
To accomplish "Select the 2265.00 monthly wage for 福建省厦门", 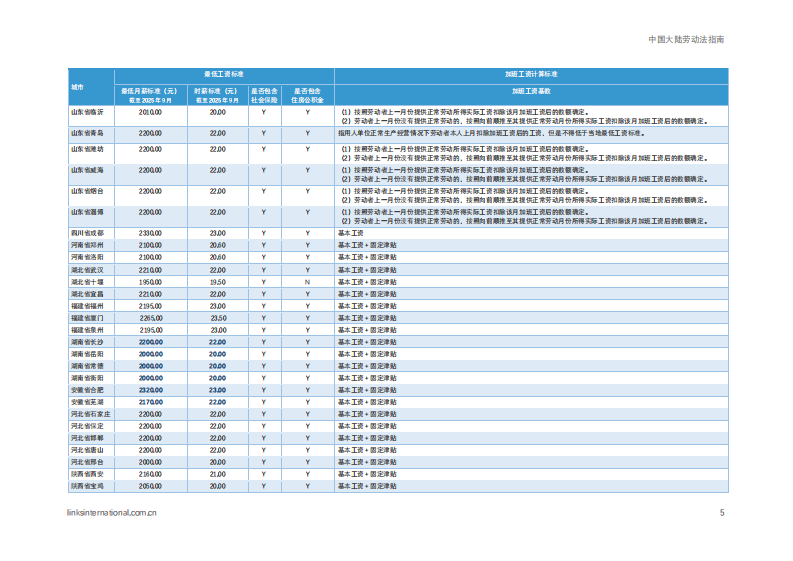I will [150, 318].
